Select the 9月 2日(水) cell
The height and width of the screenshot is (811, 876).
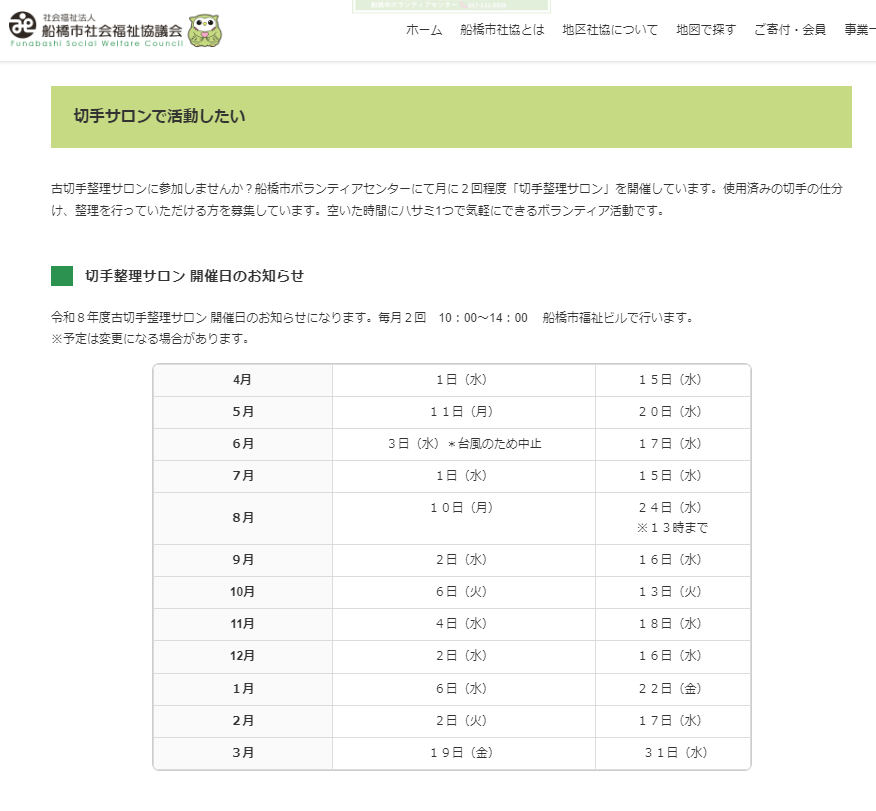[464, 560]
